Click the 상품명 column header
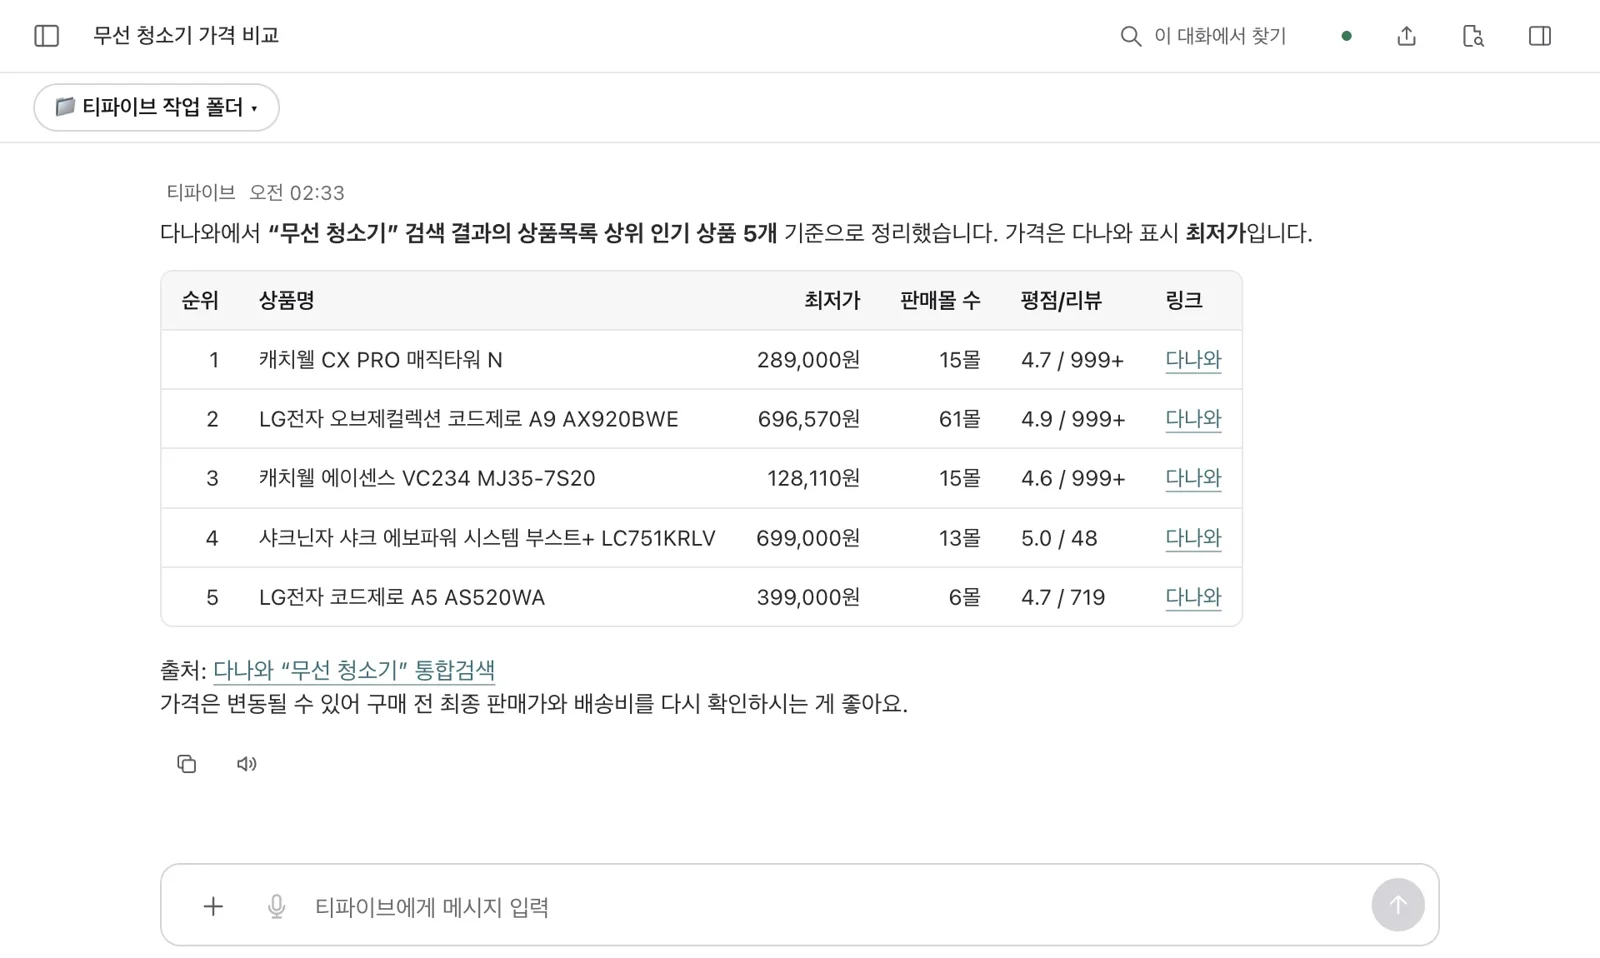Screen dimensions: 1600x958 (287, 301)
